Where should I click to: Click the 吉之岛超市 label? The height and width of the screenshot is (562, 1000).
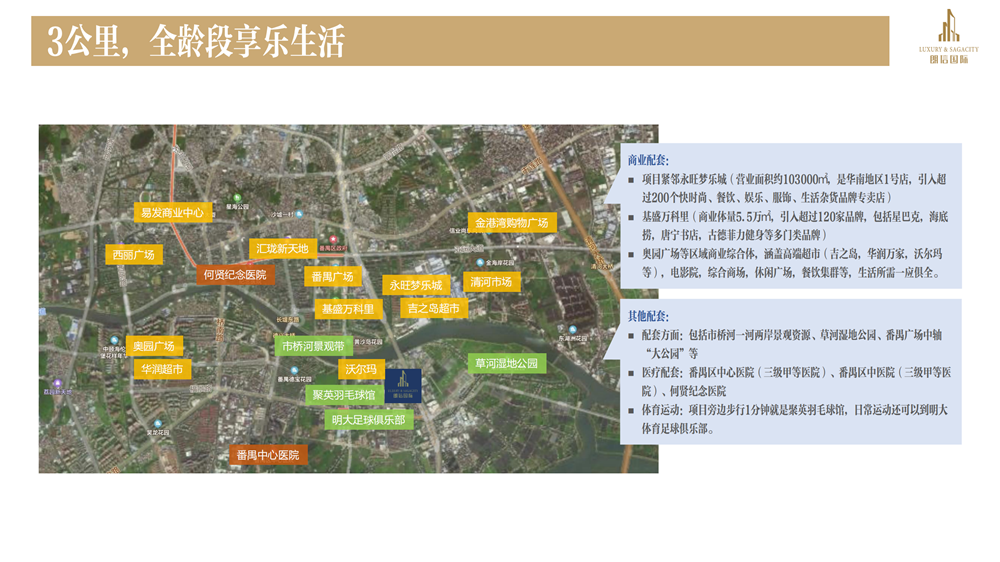(x=434, y=309)
